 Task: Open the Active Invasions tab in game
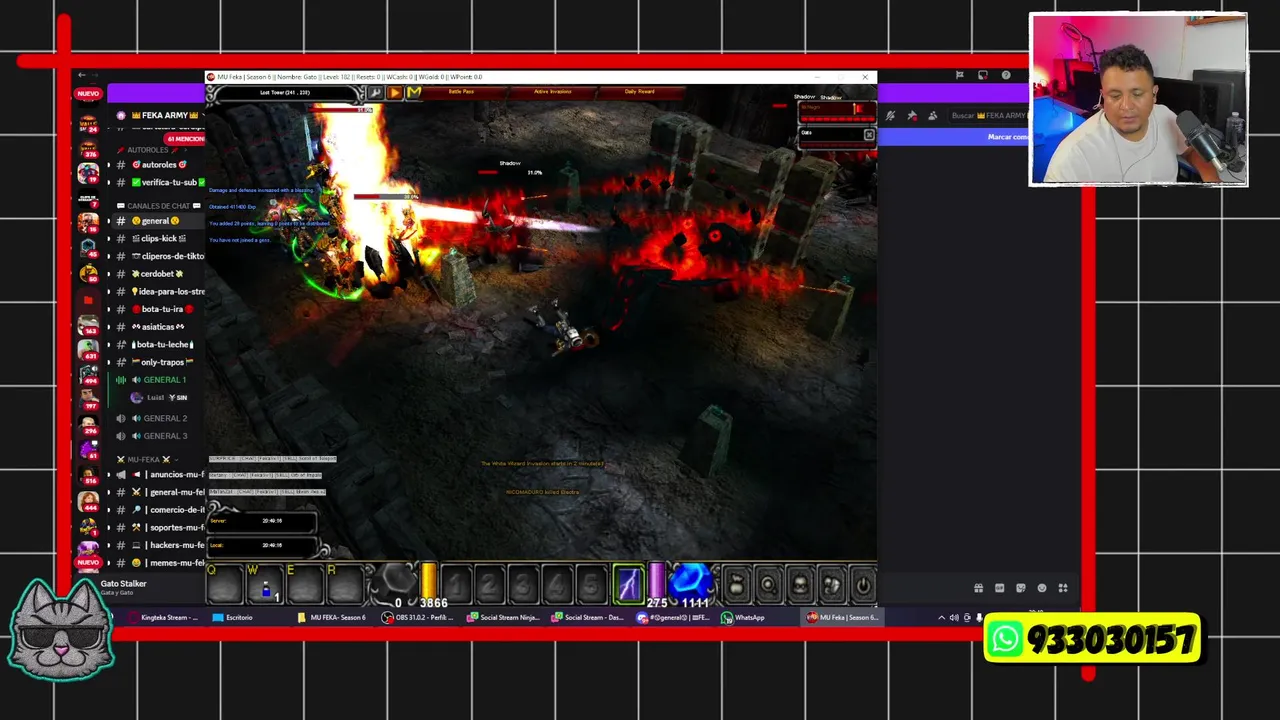point(552,92)
